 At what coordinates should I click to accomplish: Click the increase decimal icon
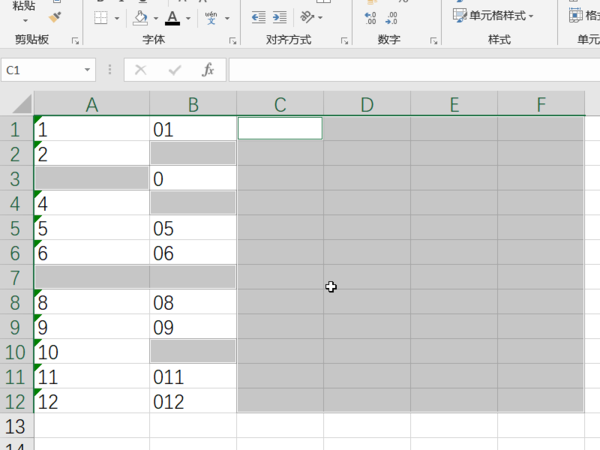tap(370, 18)
